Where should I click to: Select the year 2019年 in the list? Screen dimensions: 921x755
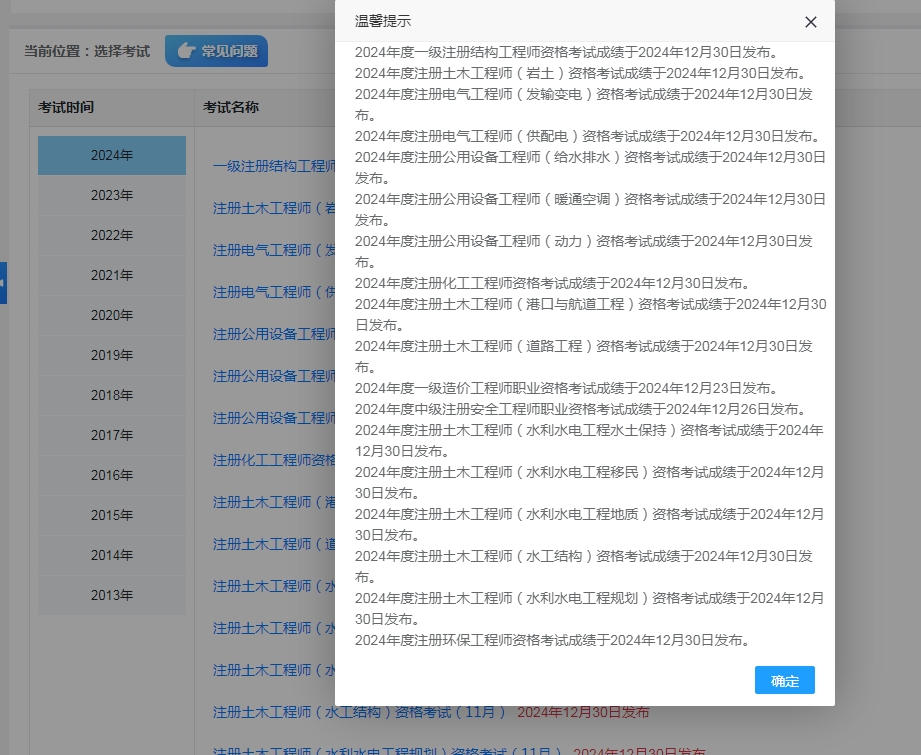click(x=111, y=355)
